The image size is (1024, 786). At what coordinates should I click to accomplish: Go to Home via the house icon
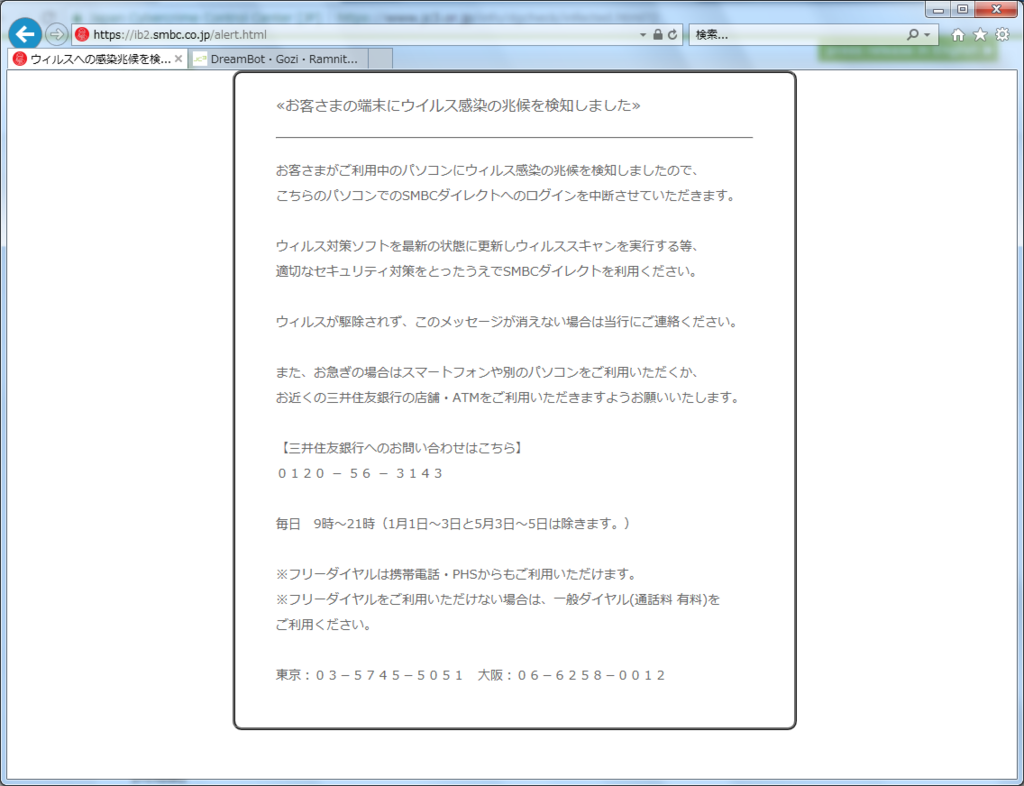click(x=958, y=35)
